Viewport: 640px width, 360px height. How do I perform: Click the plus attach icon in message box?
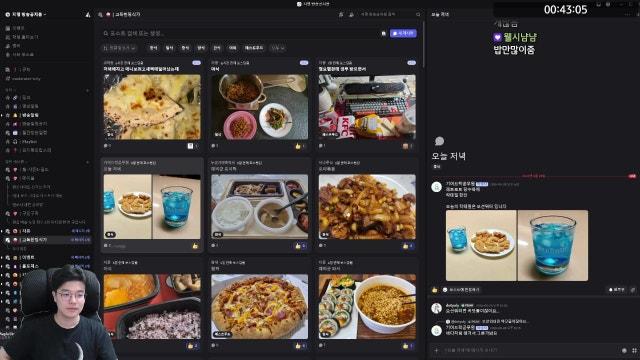[x=436, y=350]
